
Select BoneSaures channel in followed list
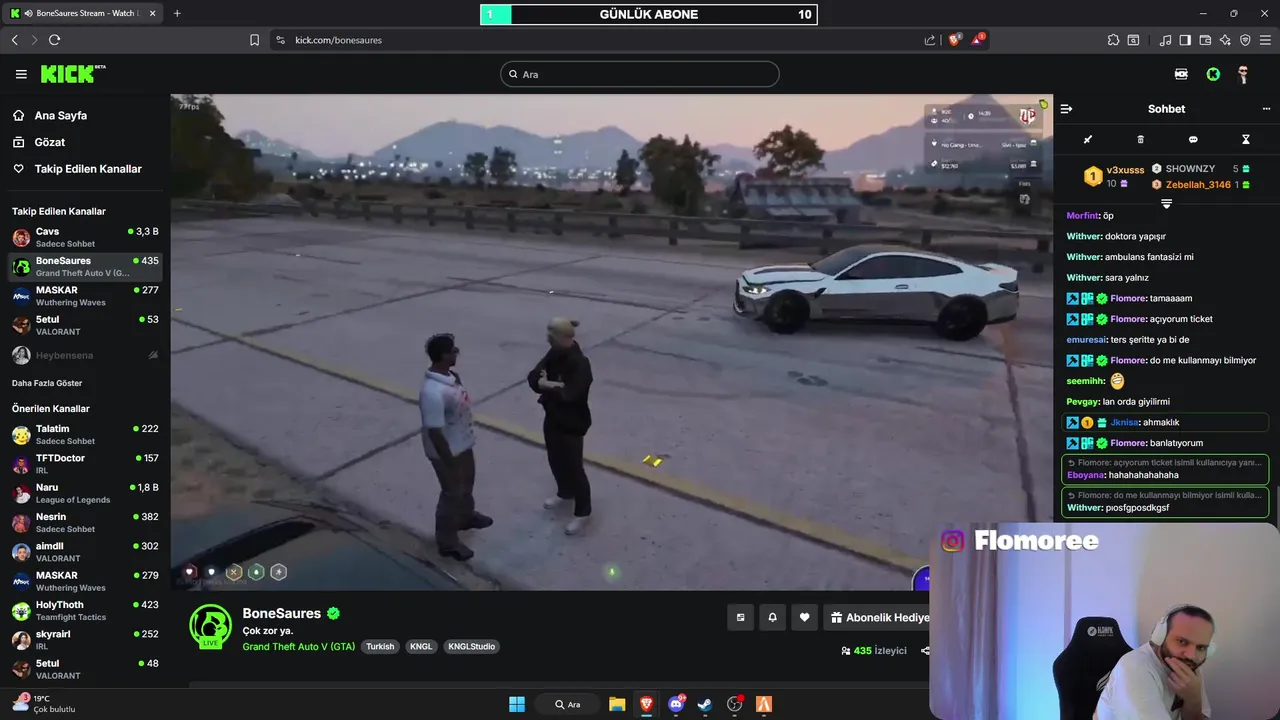pos(85,267)
